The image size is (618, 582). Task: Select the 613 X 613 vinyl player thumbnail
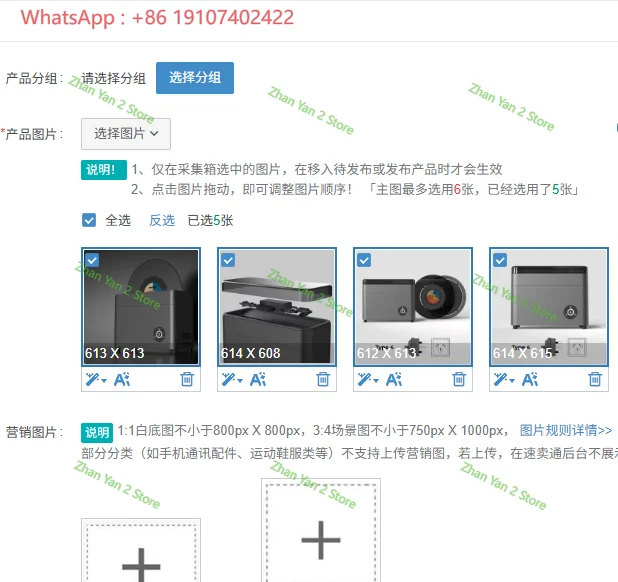point(141,307)
